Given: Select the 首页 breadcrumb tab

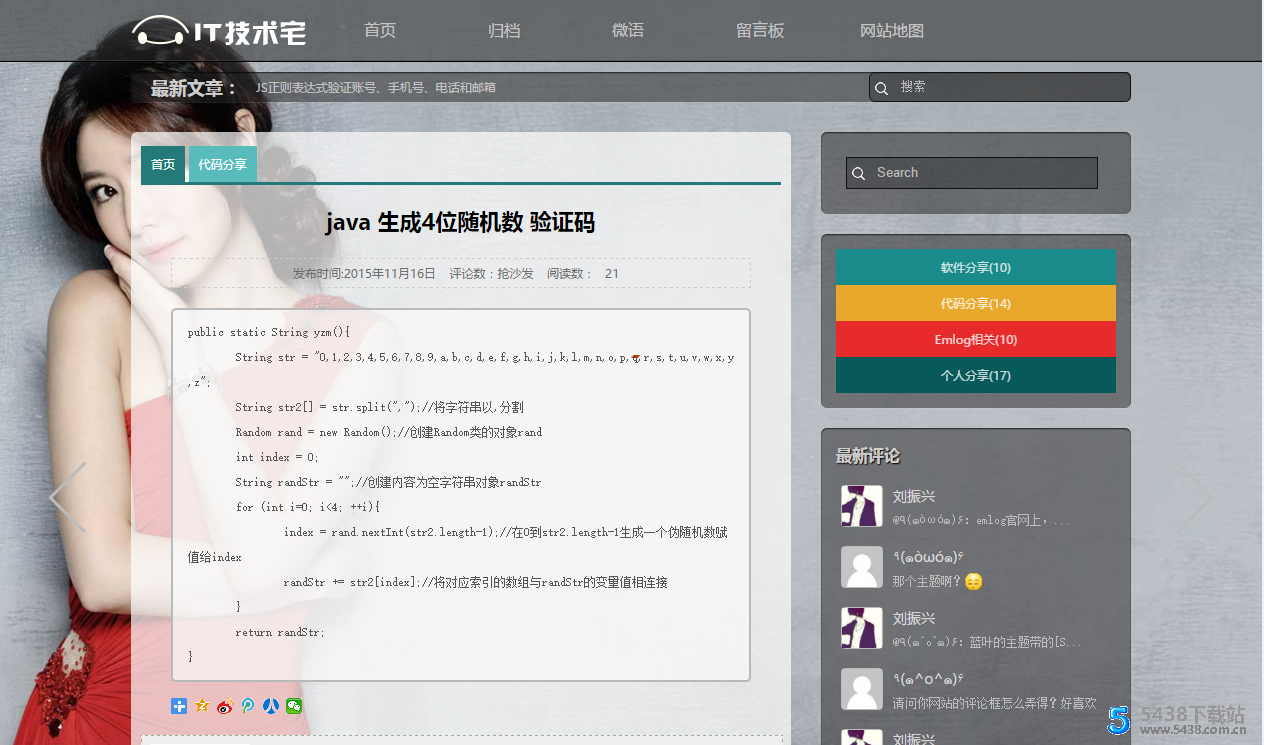Looking at the screenshot, I should (163, 165).
